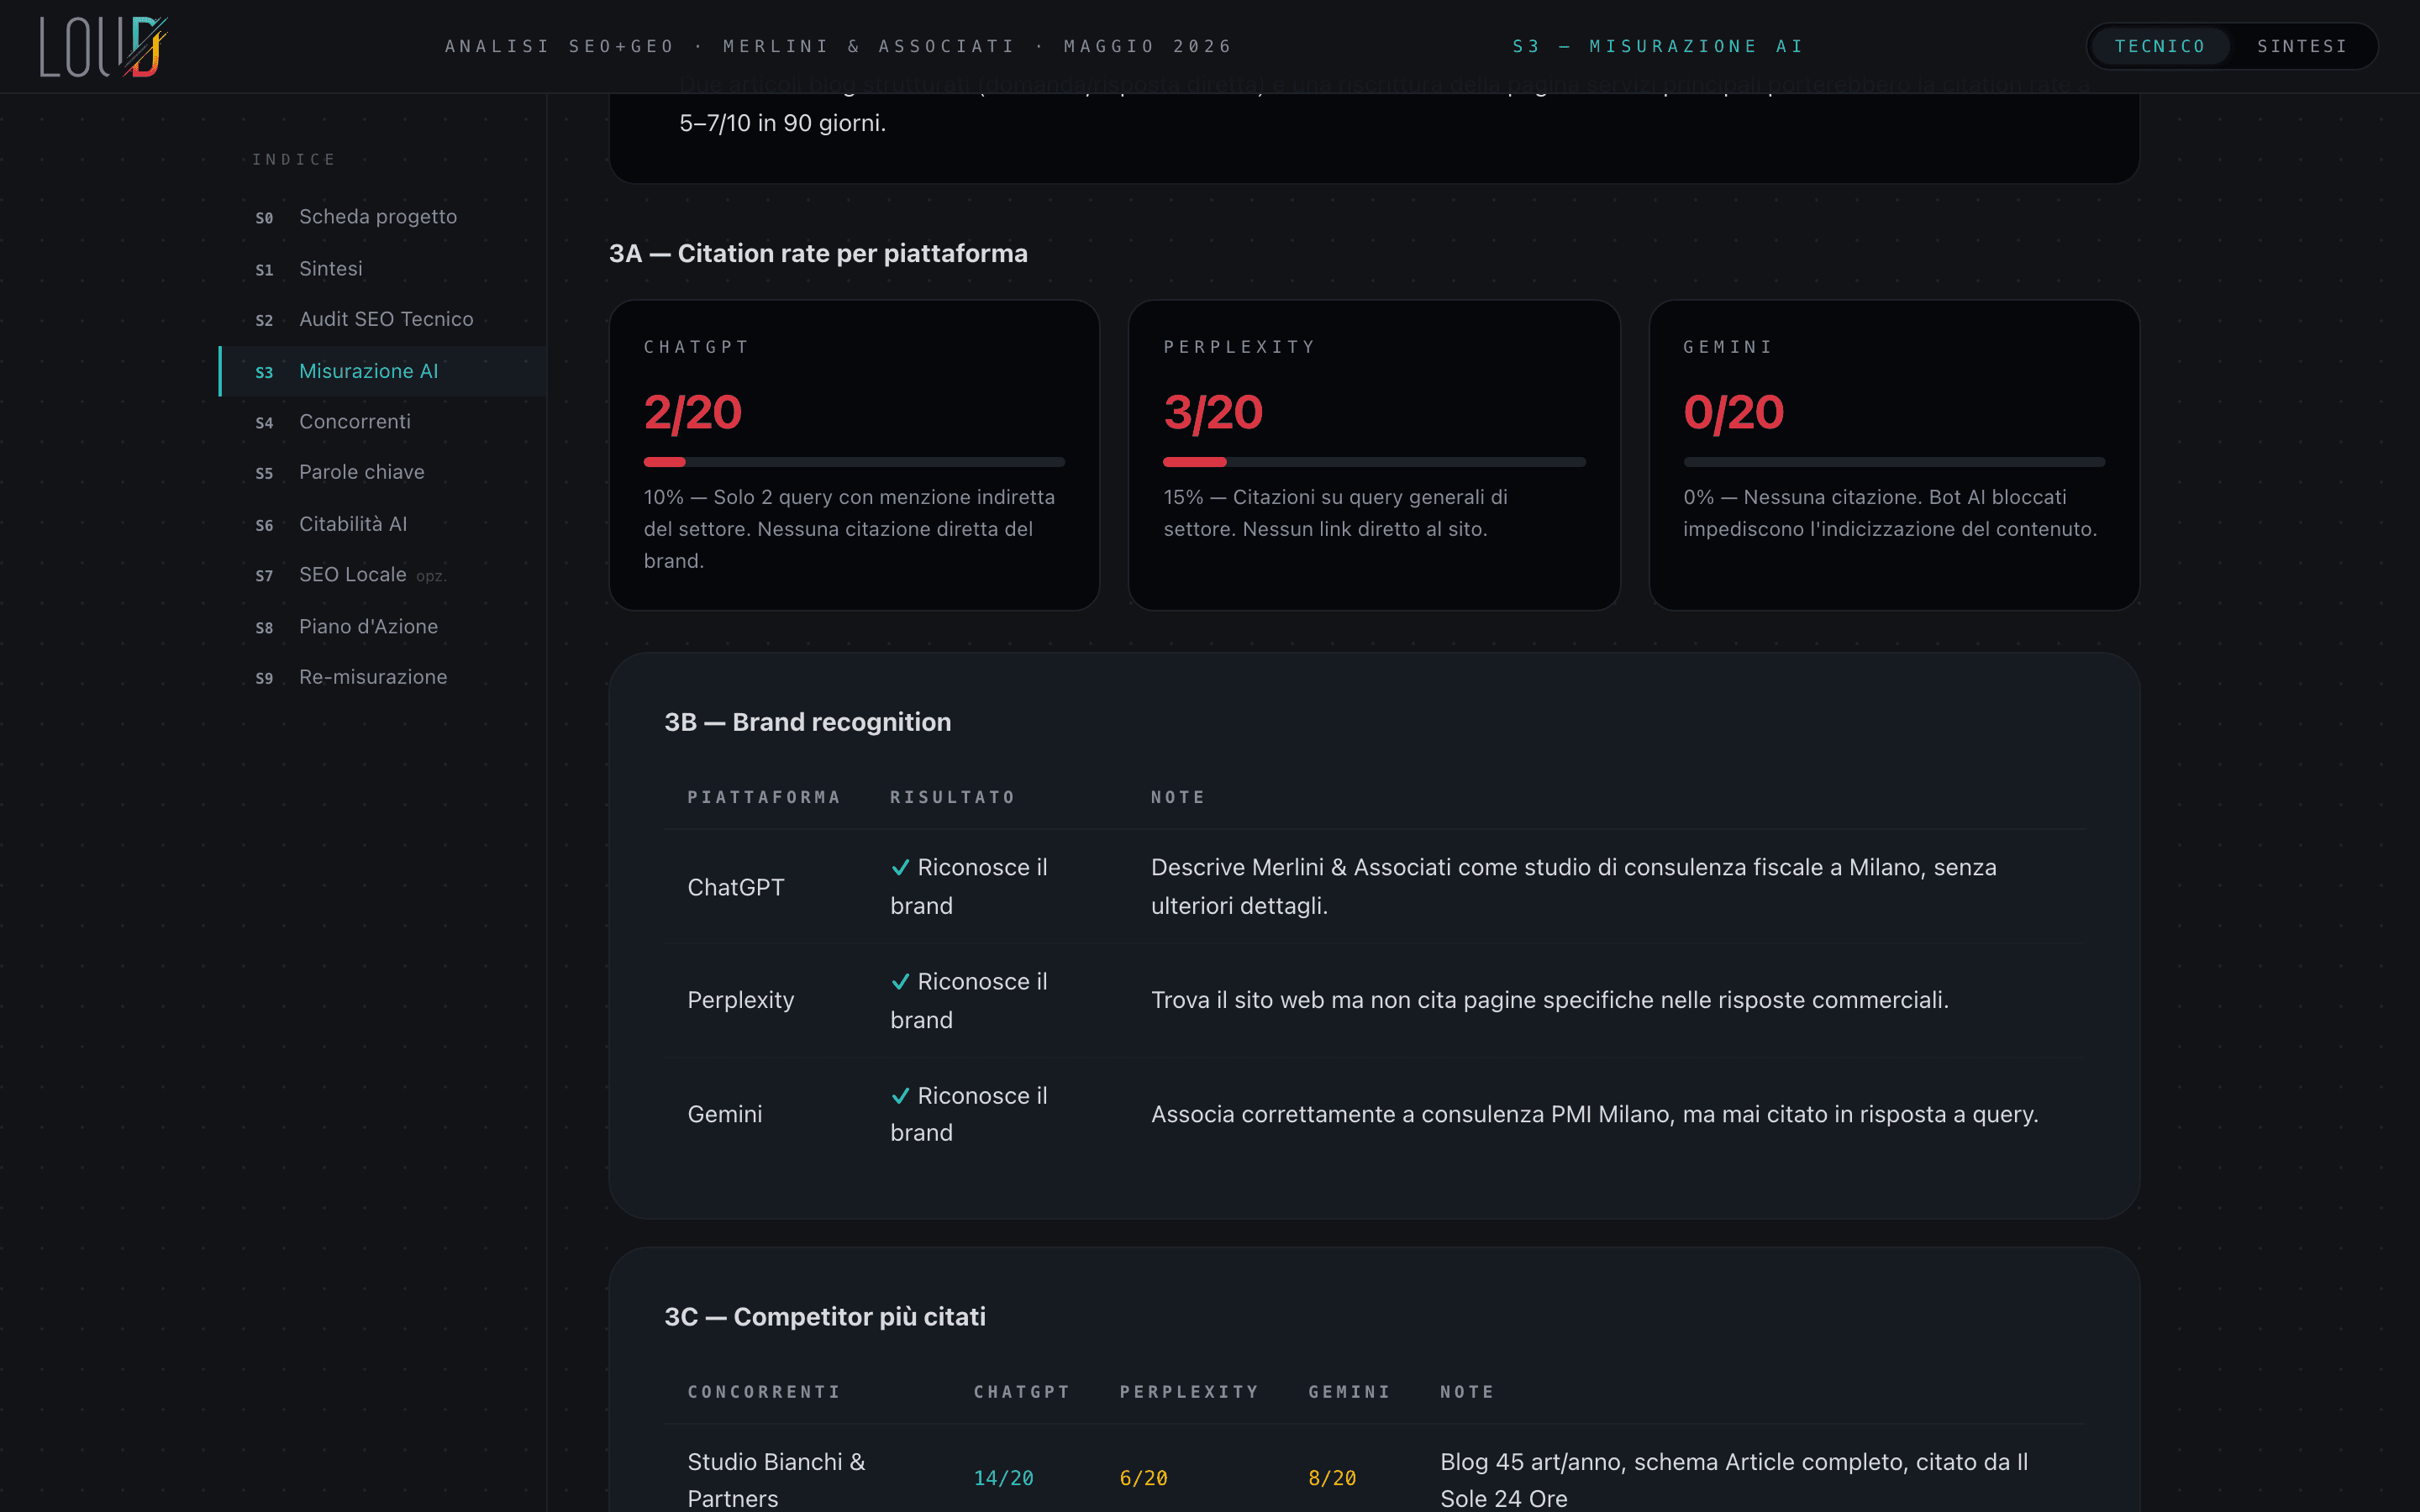Image resolution: width=2420 pixels, height=1512 pixels.
Task: Click the Perplexity 3/20 score value
Action: (1213, 412)
